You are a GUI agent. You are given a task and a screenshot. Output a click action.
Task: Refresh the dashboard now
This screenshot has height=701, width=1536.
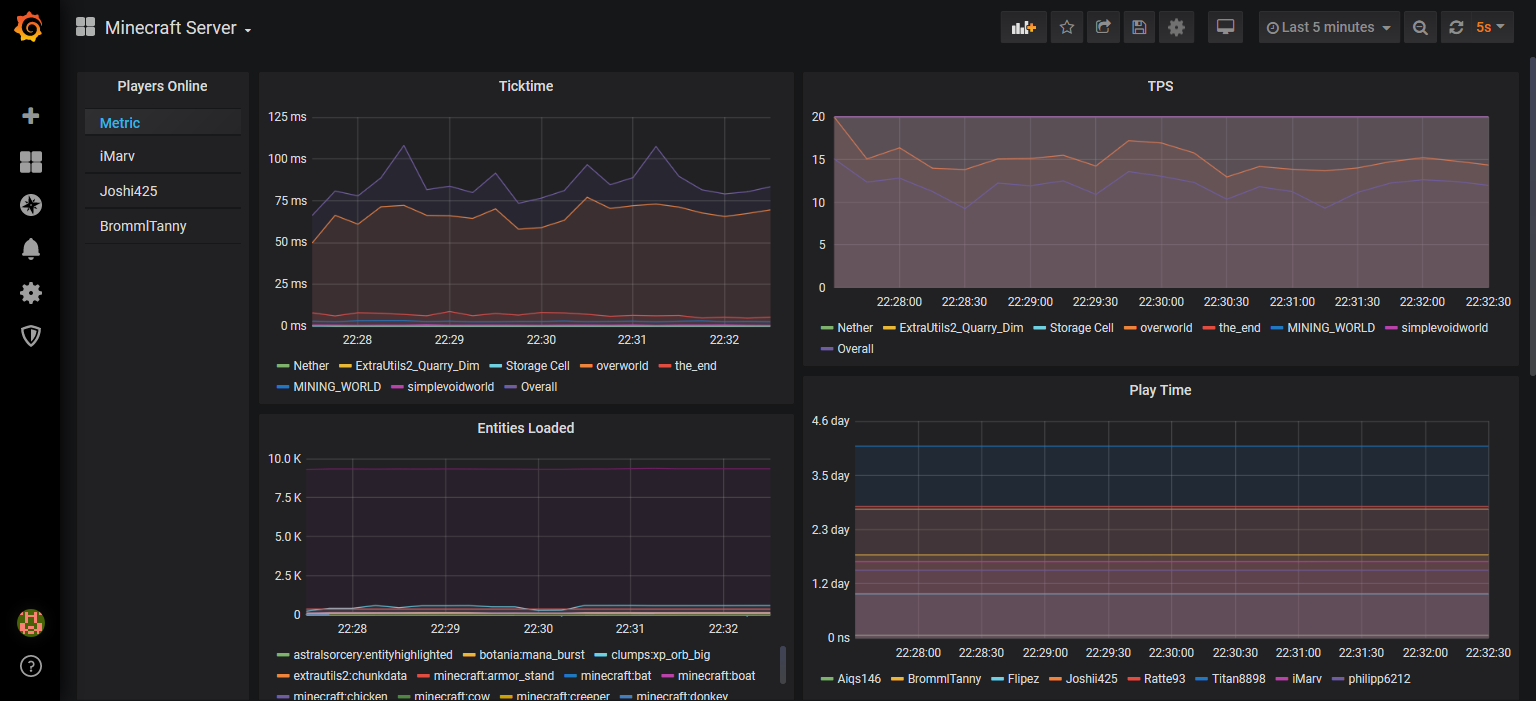tap(1456, 27)
